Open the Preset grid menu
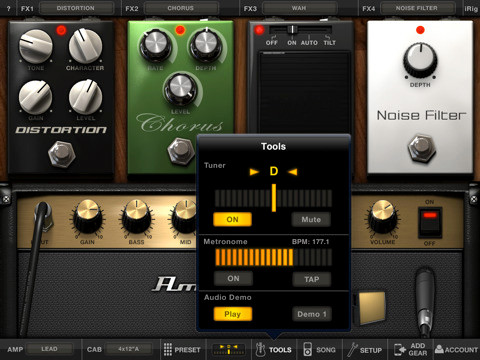The height and width of the screenshot is (360, 480). (182, 350)
